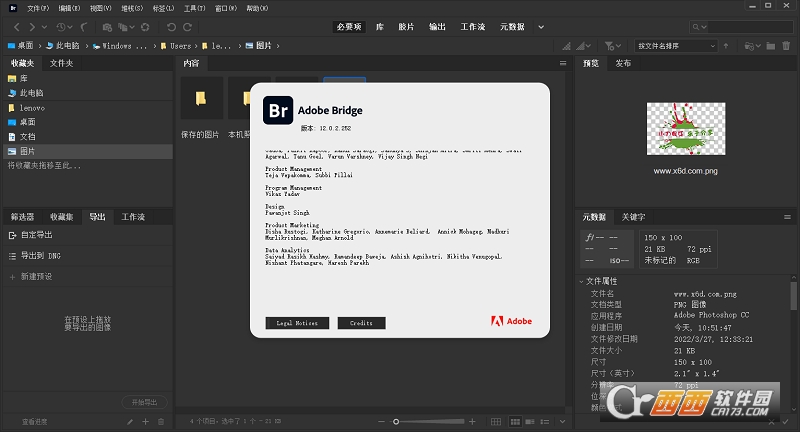
Task: Open the sort by filename dropdown
Action: coord(676,46)
